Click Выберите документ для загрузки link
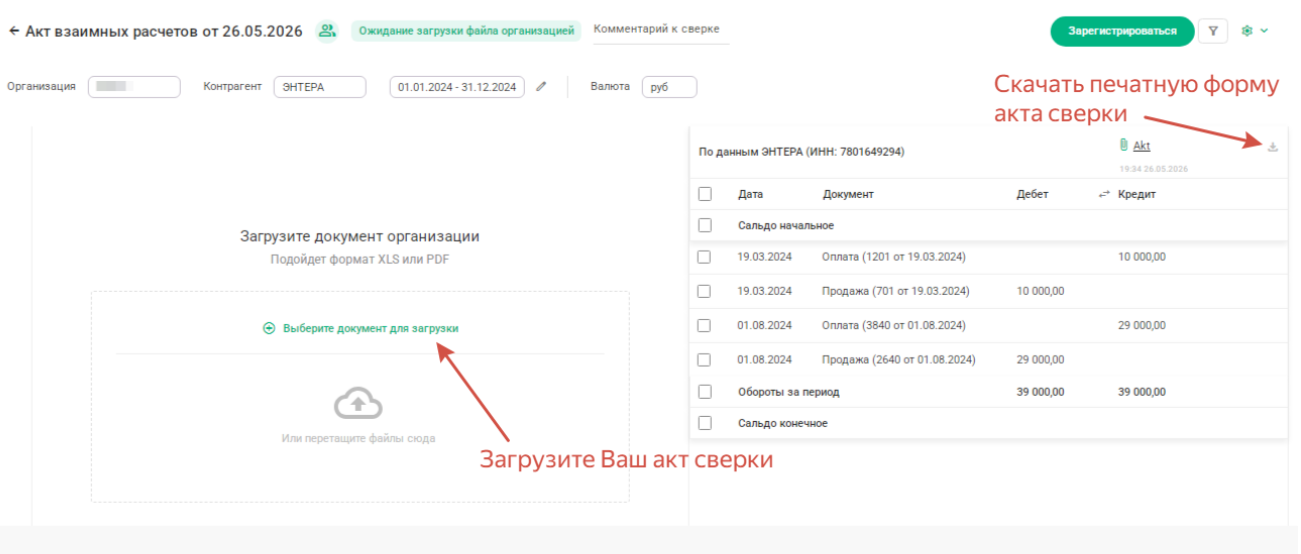 click(x=371, y=328)
